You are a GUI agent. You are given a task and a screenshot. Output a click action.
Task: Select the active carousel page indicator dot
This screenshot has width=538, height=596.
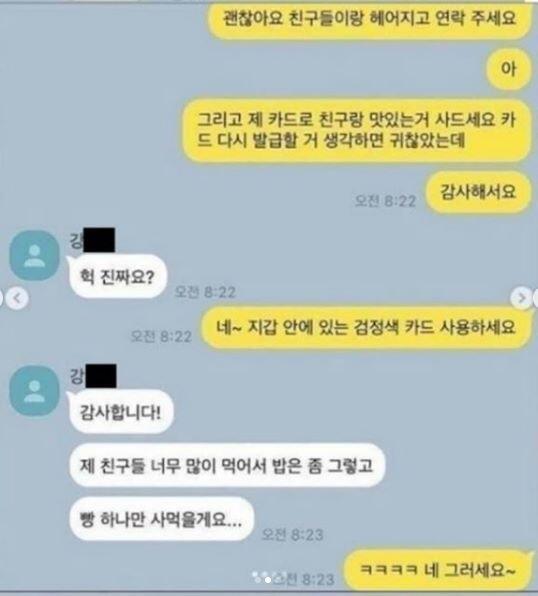click(268, 580)
